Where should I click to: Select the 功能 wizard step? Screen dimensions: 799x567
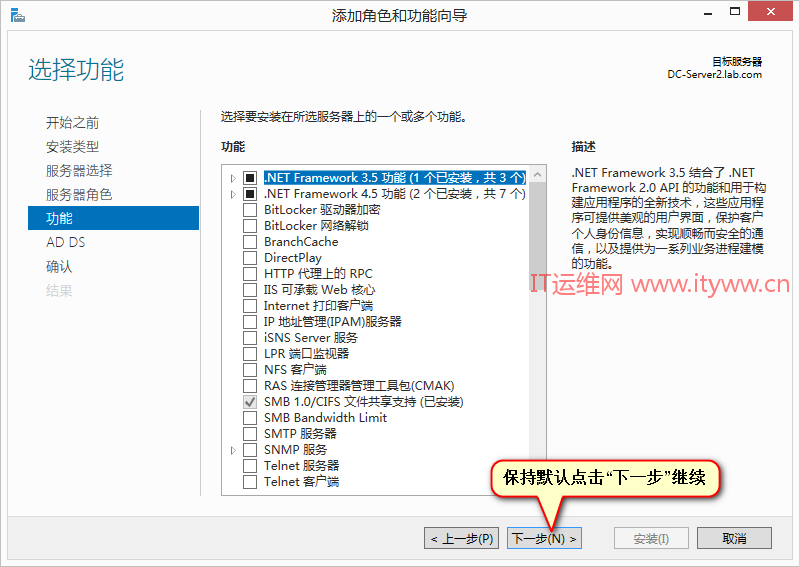113,218
